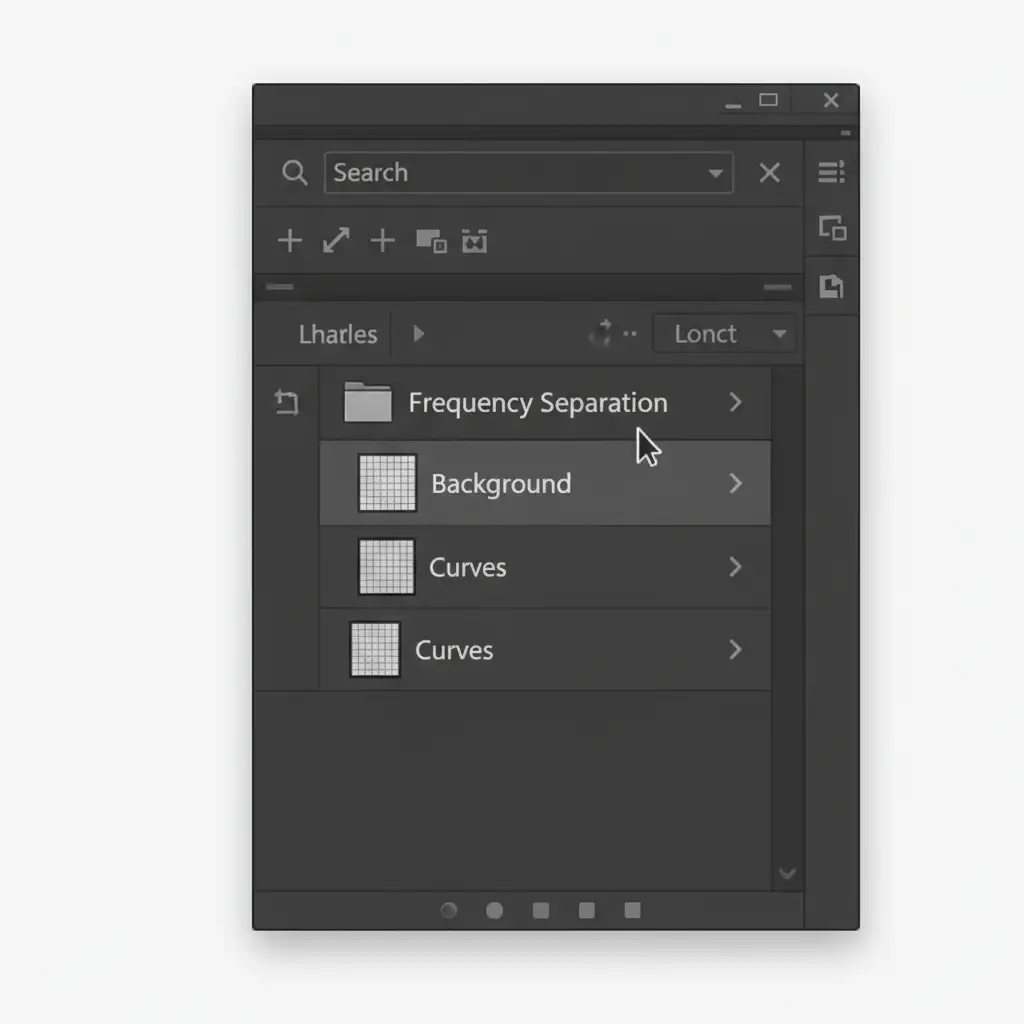Open the Search field dropdown arrow
Image resolution: width=1024 pixels, height=1024 pixels.
(715, 173)
